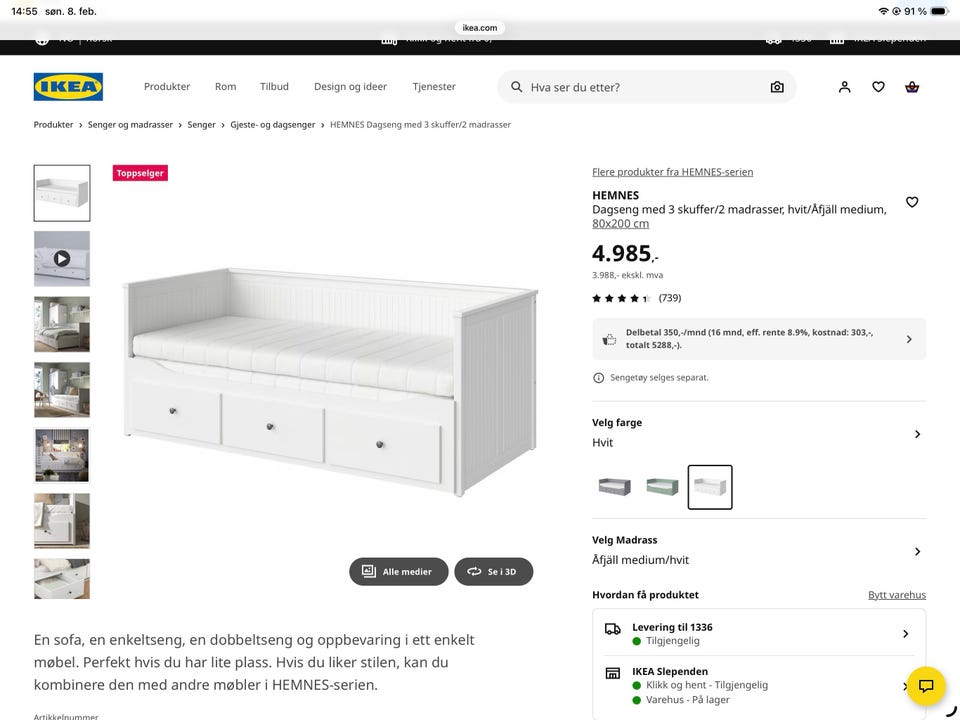
Task: Open the yellow chat bubble button
Action: coord(926,686)
